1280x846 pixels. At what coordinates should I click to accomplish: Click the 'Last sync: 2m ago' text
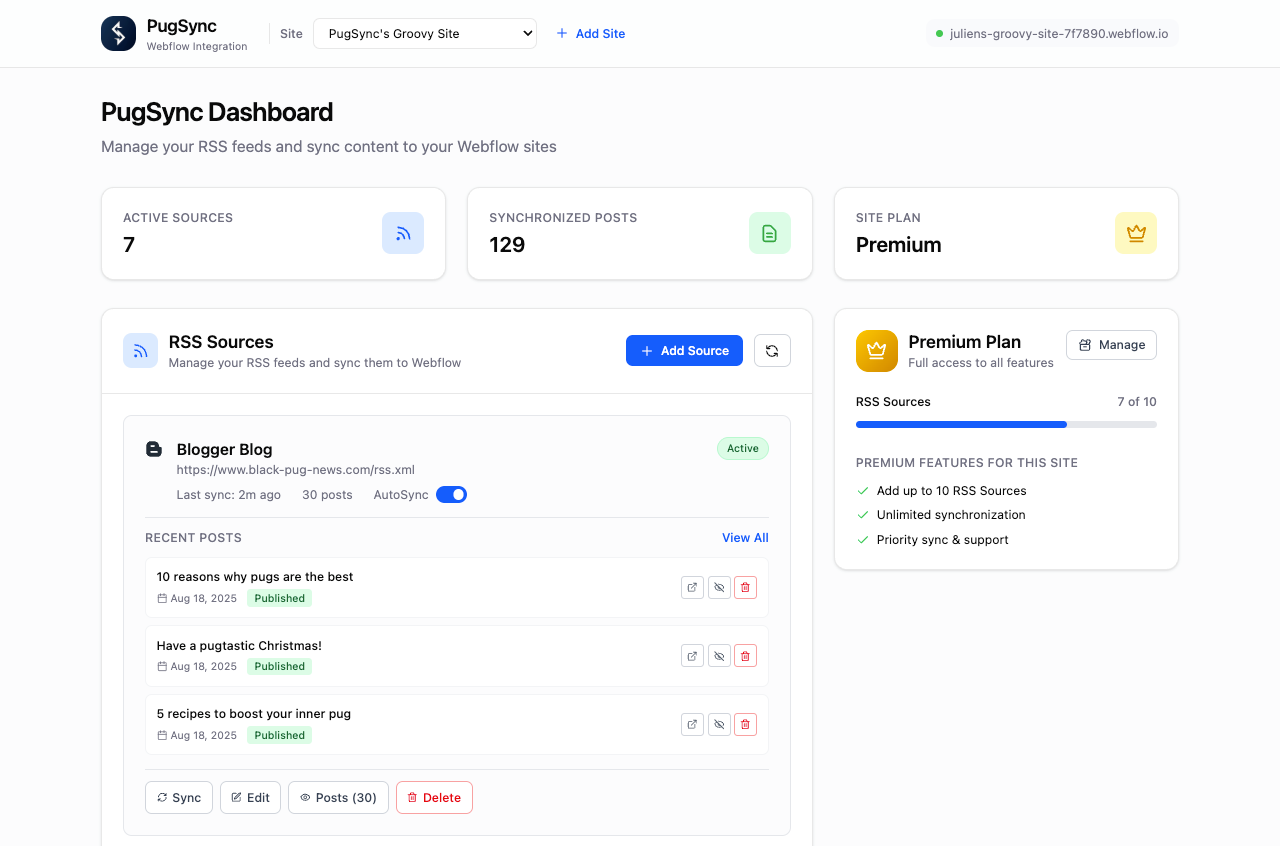point(229,494)
